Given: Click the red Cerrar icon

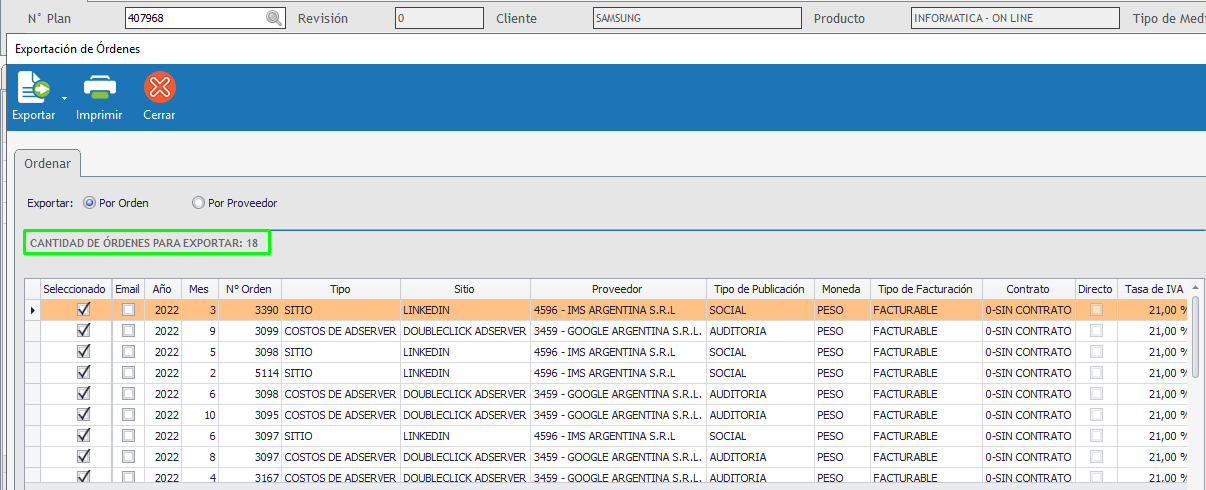Looking at the screenshot, I should point(159,89).
